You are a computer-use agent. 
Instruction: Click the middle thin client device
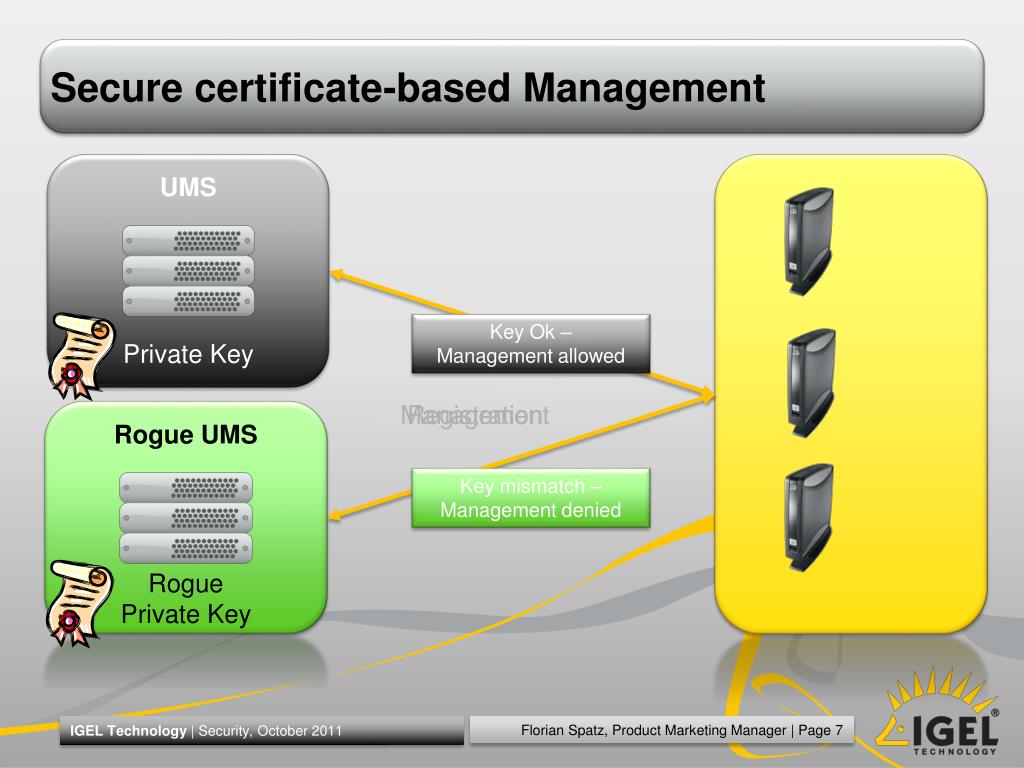[809, 383]
